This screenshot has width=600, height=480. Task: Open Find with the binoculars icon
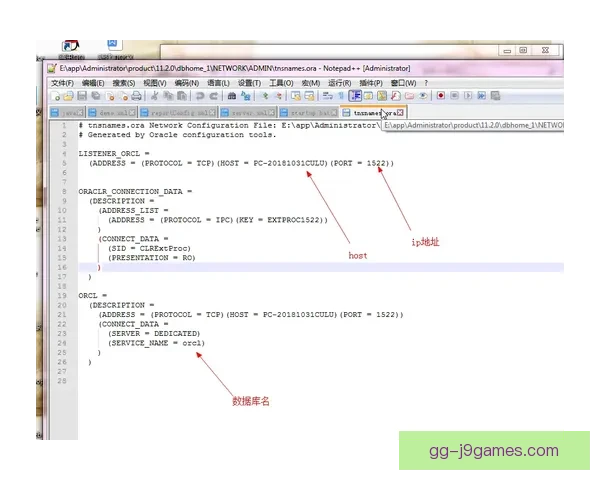click(x=232, y=96)
